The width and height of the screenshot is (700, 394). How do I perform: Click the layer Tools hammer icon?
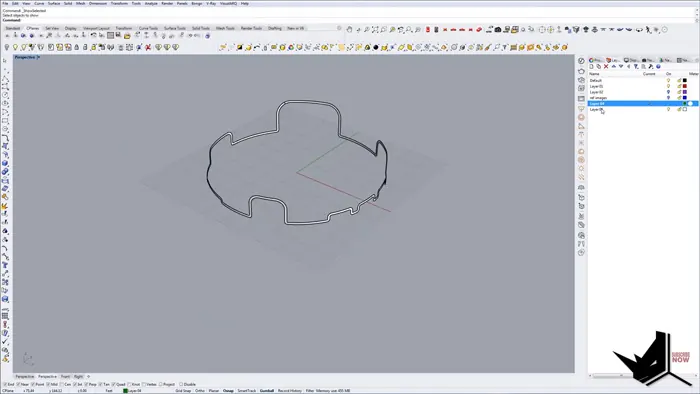click(650, 66)
